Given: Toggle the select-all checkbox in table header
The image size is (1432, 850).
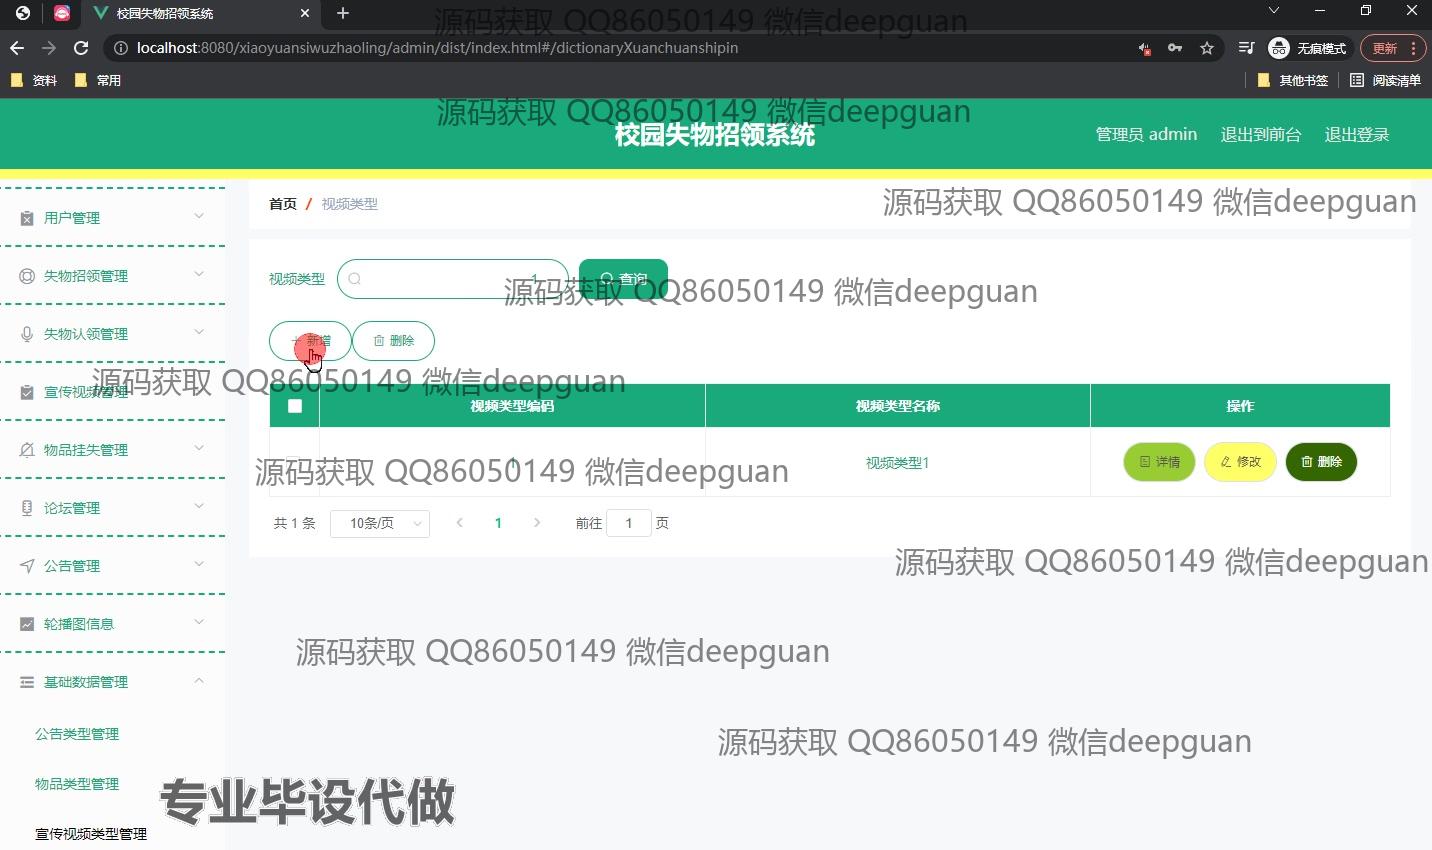Looking at the screenshot, I should (x=293, y=405).
